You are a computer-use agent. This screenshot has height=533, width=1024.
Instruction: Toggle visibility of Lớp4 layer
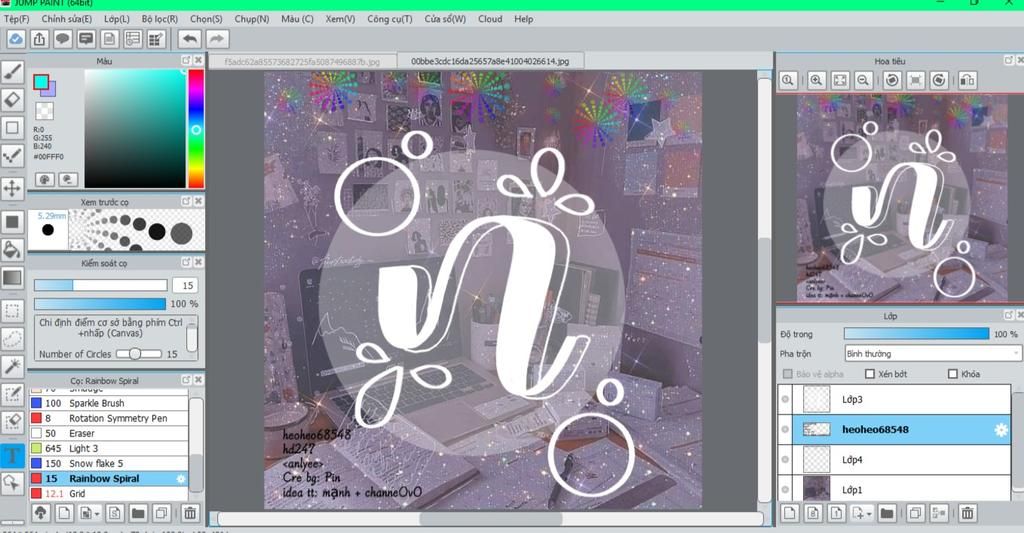tap(785, 460)
